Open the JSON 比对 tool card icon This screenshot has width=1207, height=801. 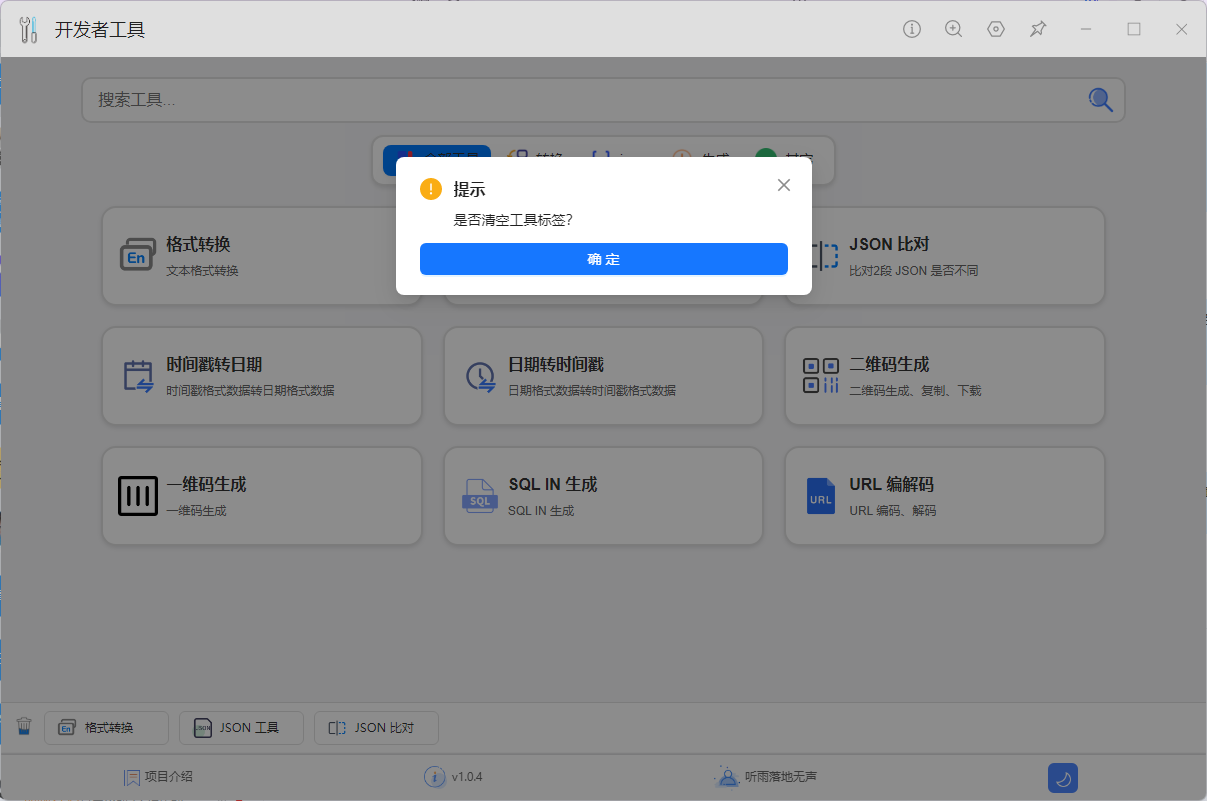click(824, 256)
